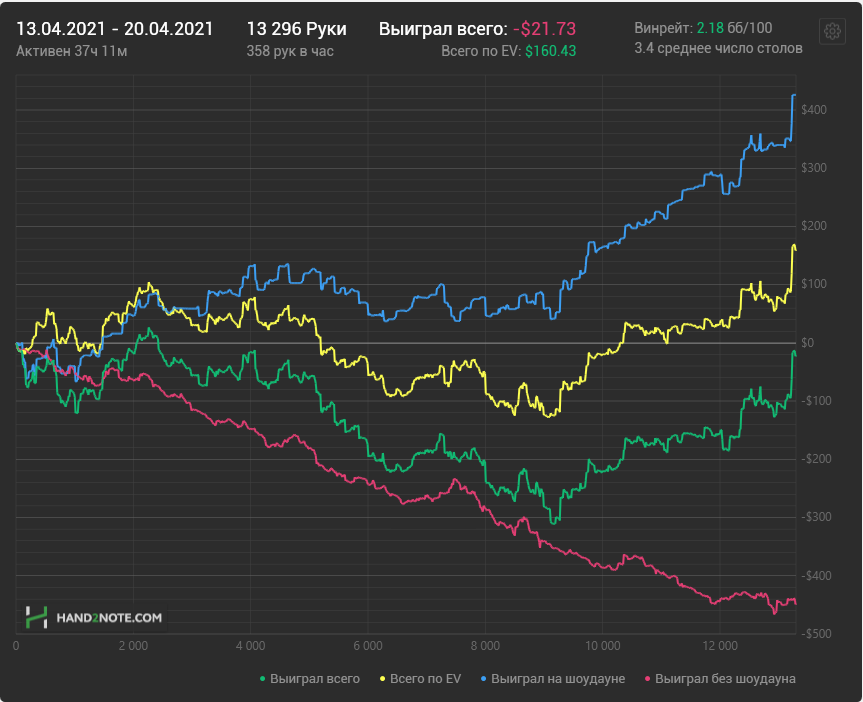863x702 pixels.
Task: Click the 'Винрейт:' label
Action: click(663, 28)
